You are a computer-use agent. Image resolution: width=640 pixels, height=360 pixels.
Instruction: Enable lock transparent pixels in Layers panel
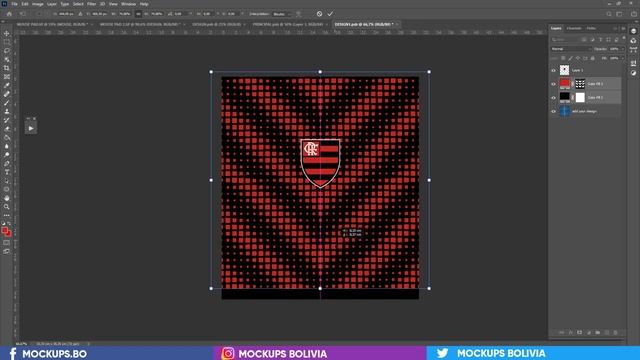point(563,58)
